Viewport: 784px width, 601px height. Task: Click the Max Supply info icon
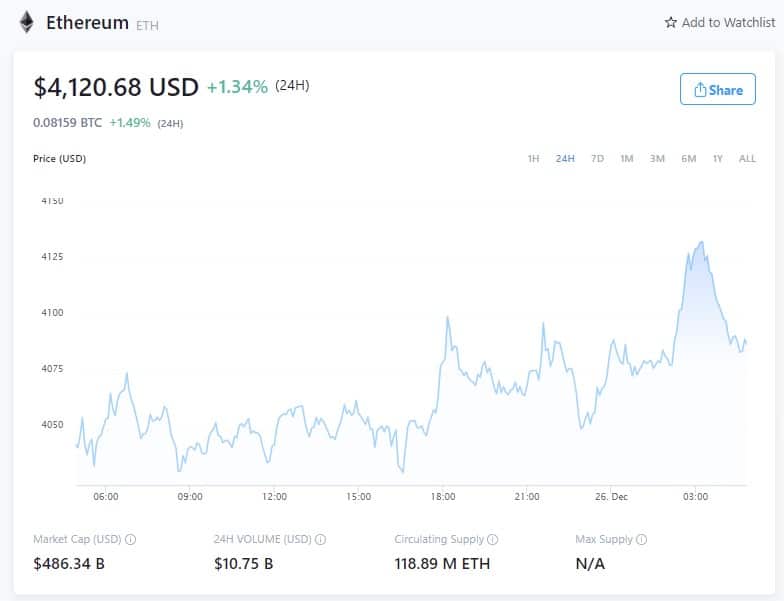[x=642, y=540]
